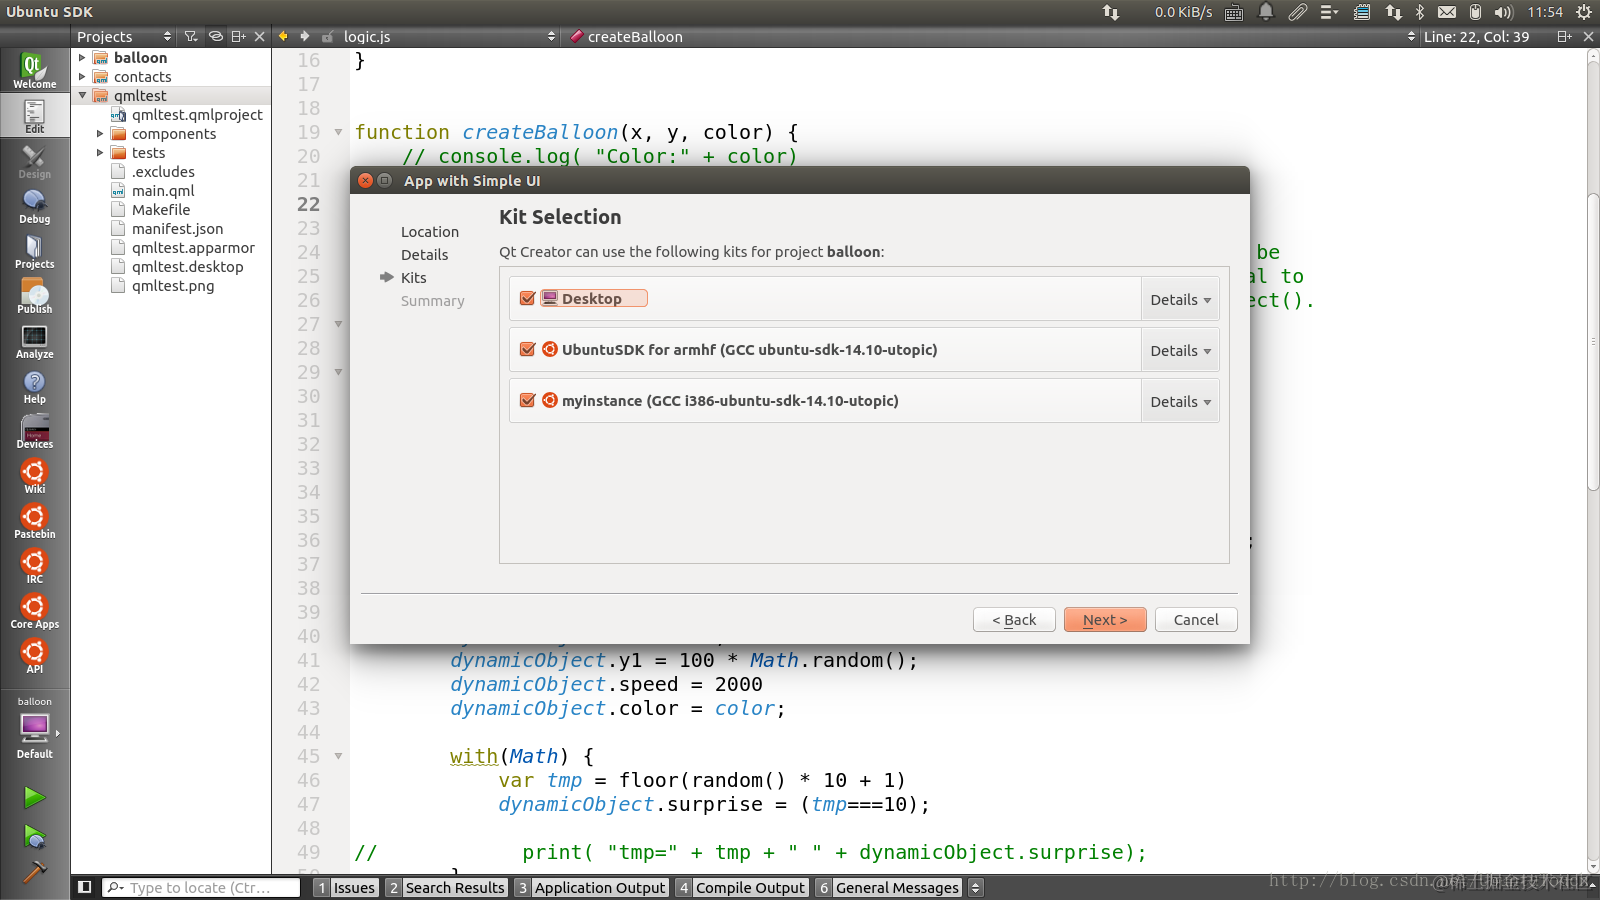
Task: Open the createBalloon symbol dropdown
Action: point(992,36)
